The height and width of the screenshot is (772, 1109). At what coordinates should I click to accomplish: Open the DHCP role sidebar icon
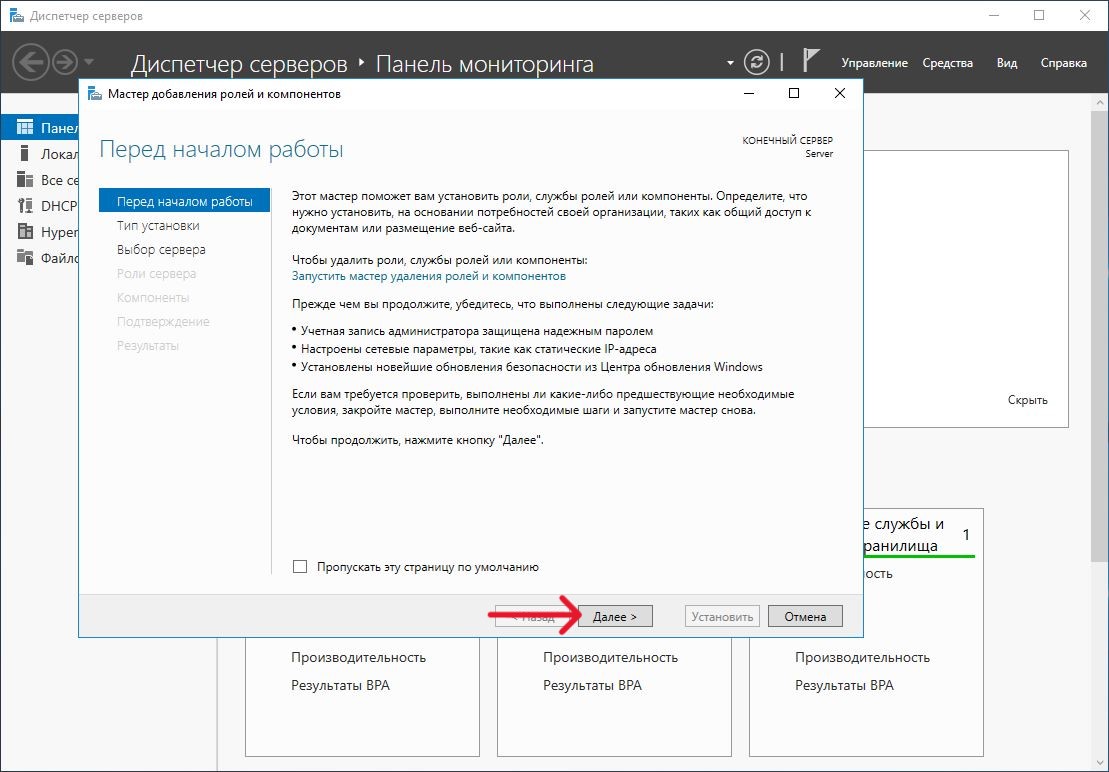pos(25,206)
